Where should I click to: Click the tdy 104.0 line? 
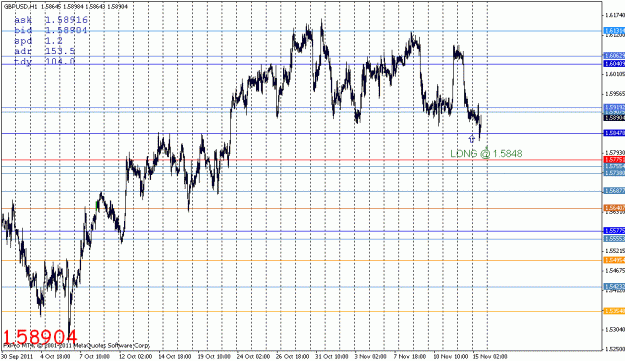pos(45,61)
